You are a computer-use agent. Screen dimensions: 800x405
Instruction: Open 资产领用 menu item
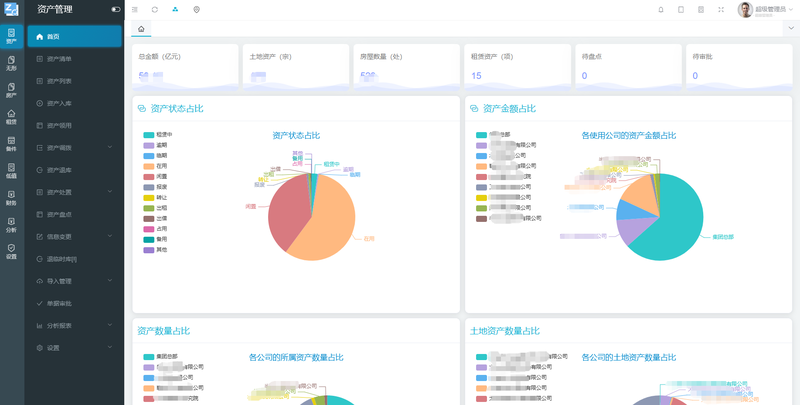pyautogui.click(x=74, y=125)
